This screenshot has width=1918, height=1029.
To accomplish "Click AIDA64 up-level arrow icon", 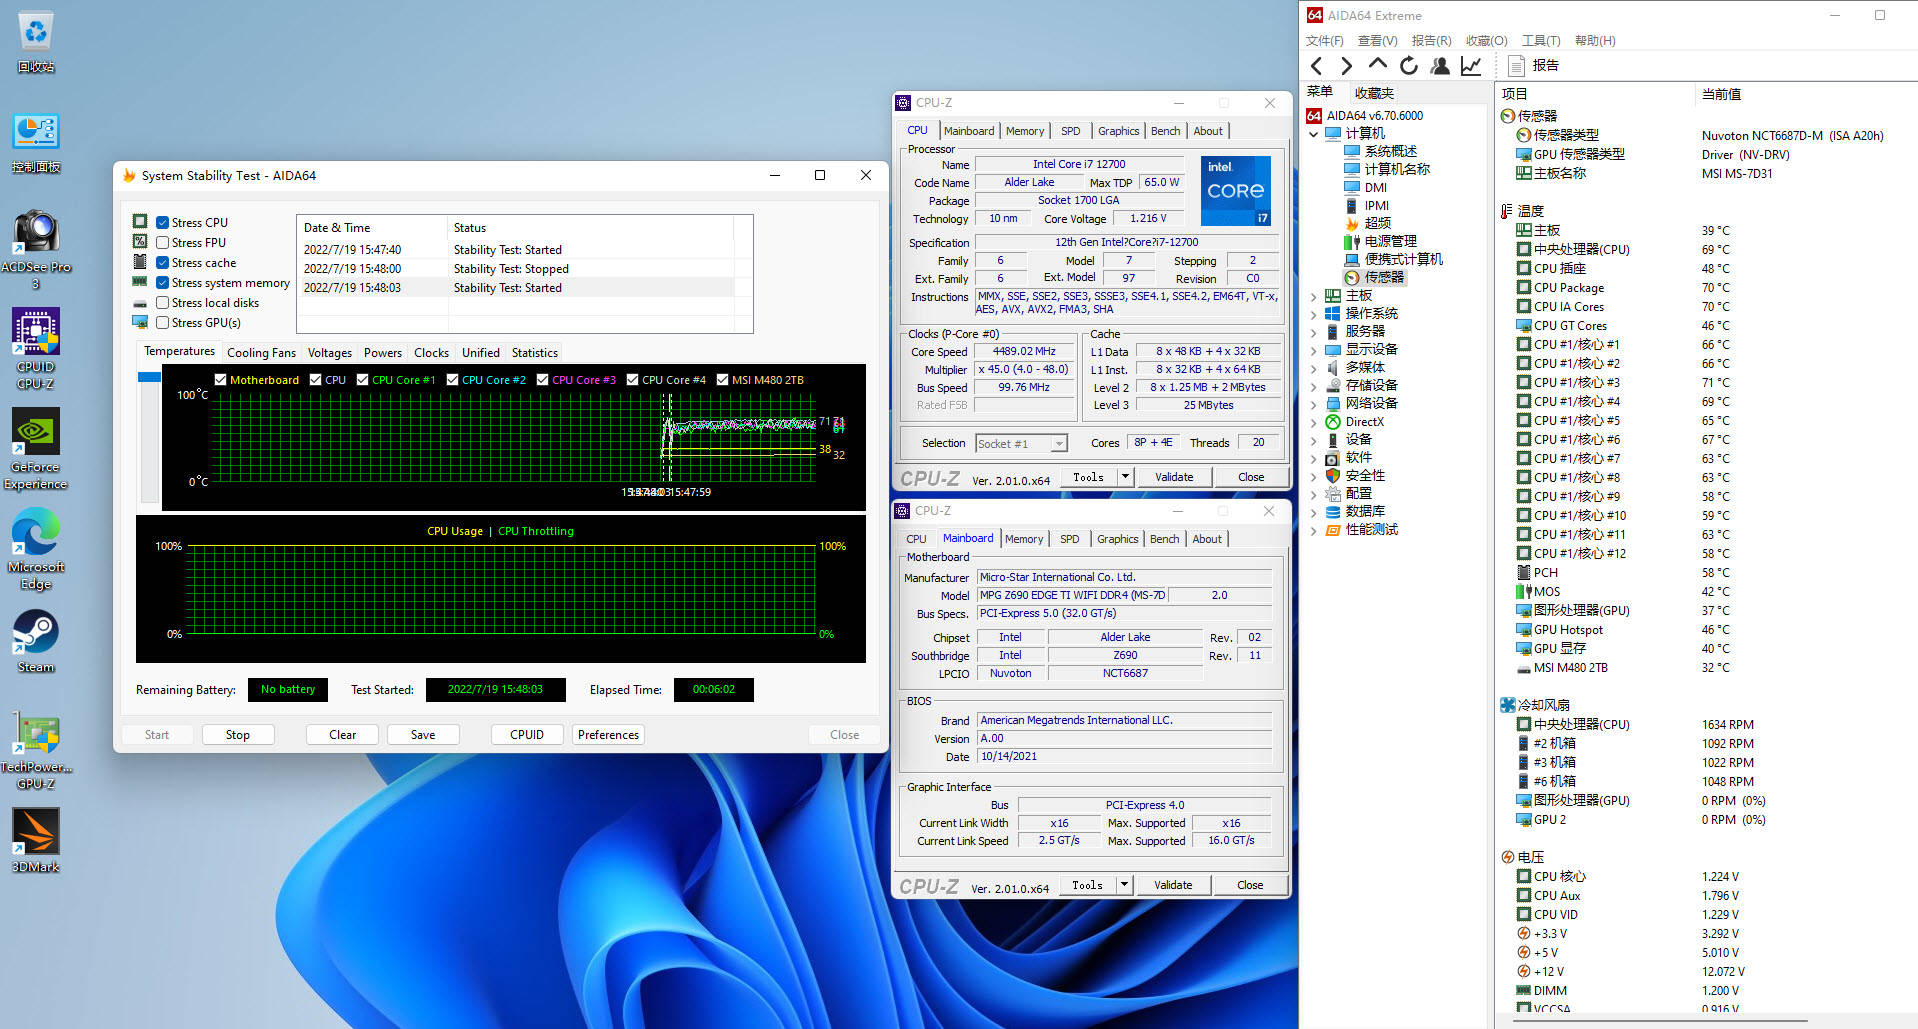I will 1377,65.
